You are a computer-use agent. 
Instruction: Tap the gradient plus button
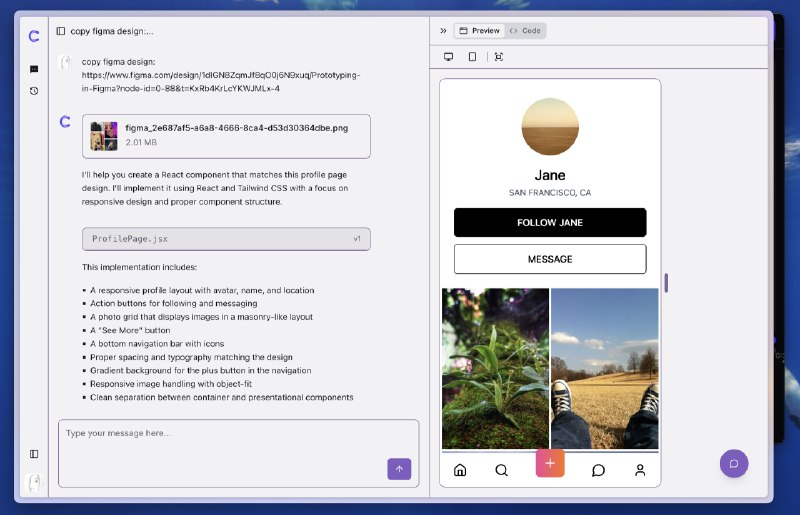tap(550, 463)
